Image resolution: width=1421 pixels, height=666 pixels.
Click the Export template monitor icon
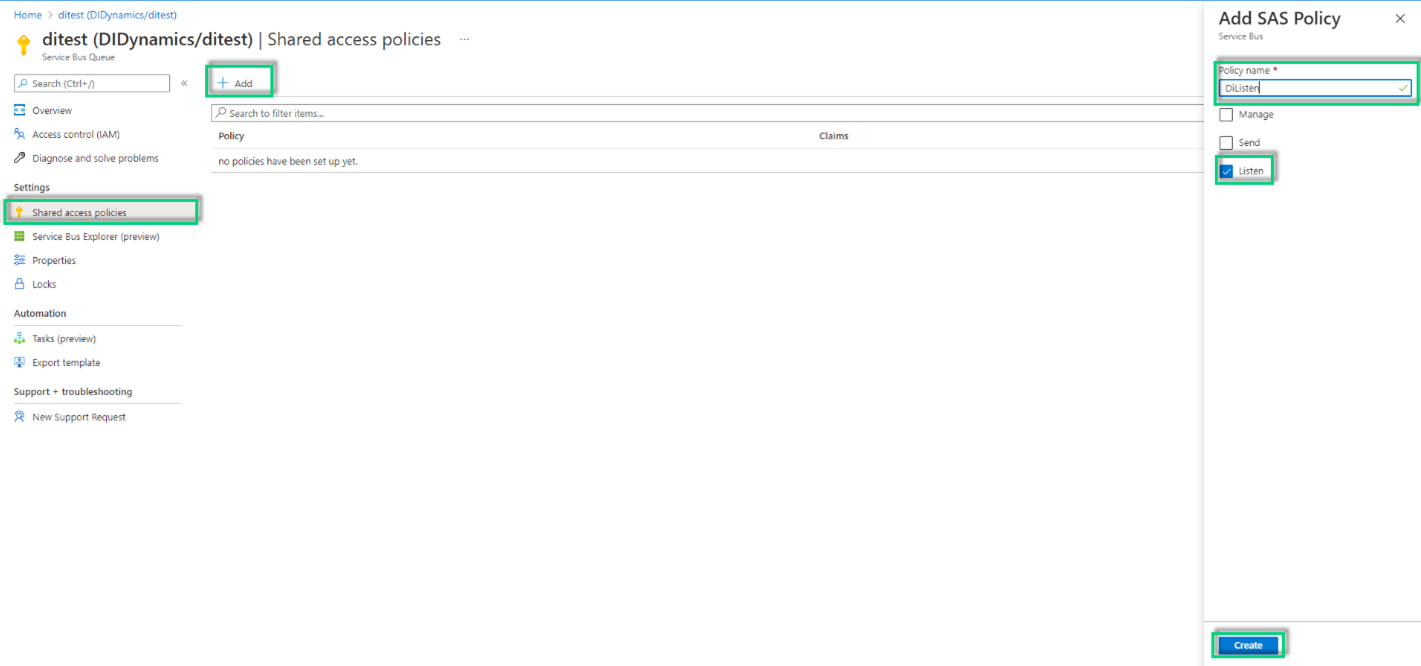click(x=20, y=362)
